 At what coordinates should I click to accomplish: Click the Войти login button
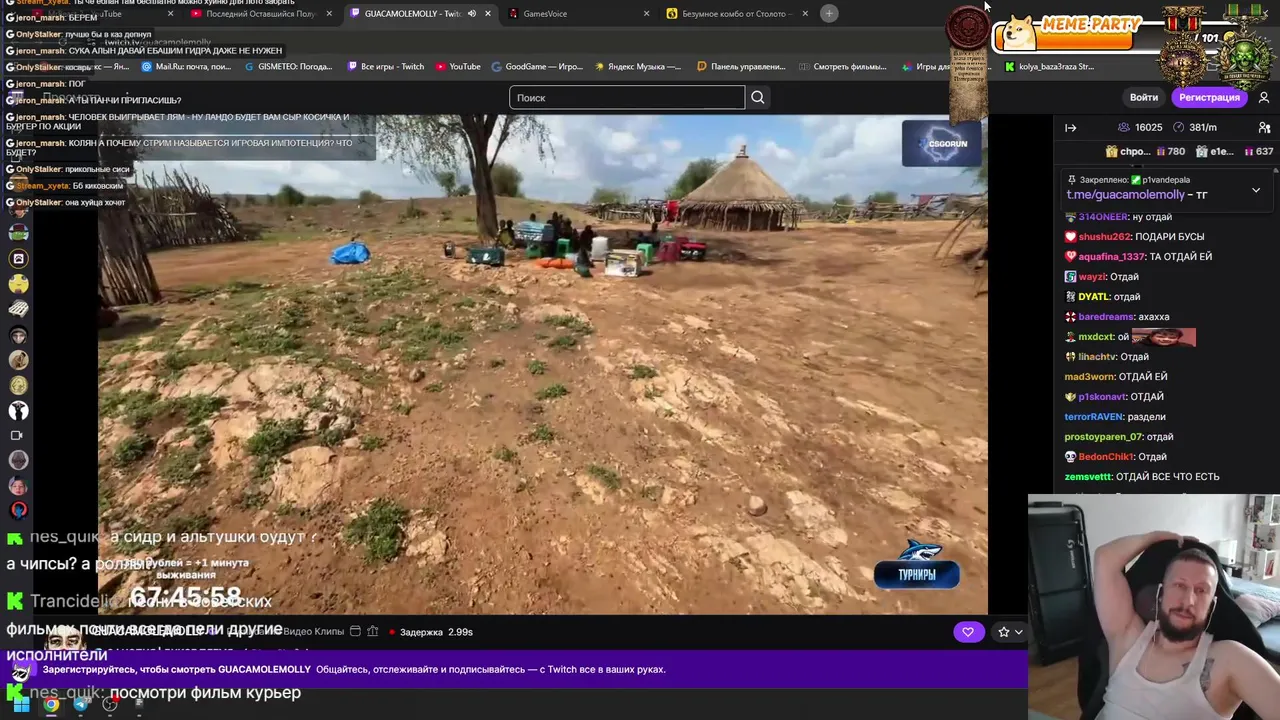click(x=1143, y=97)
